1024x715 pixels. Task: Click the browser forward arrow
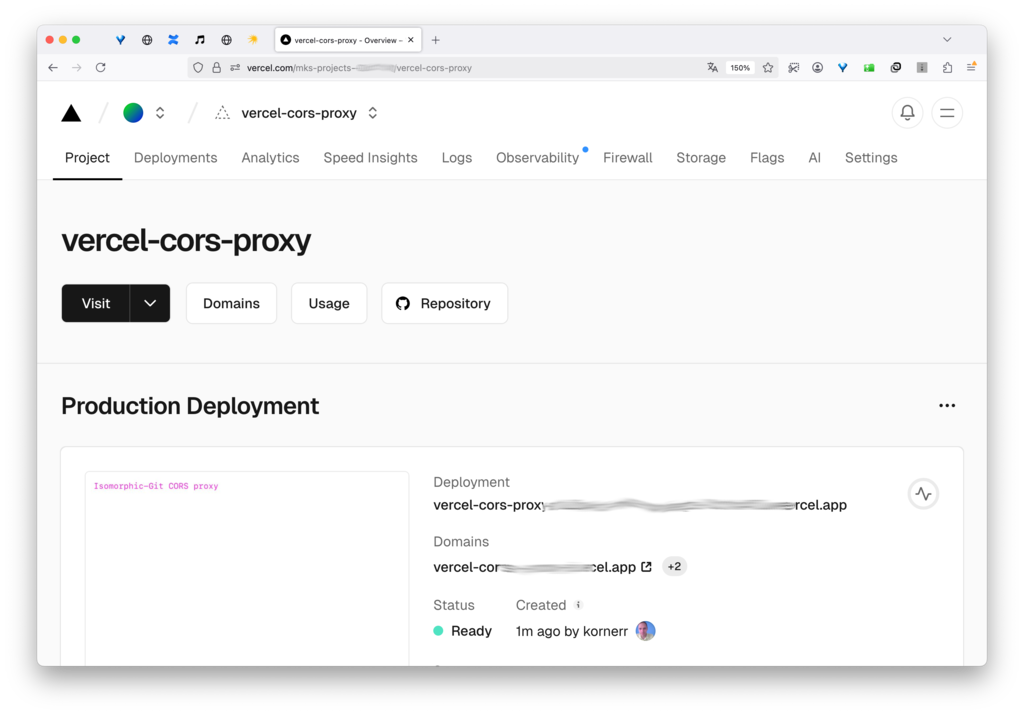click(x=76, y=67)
